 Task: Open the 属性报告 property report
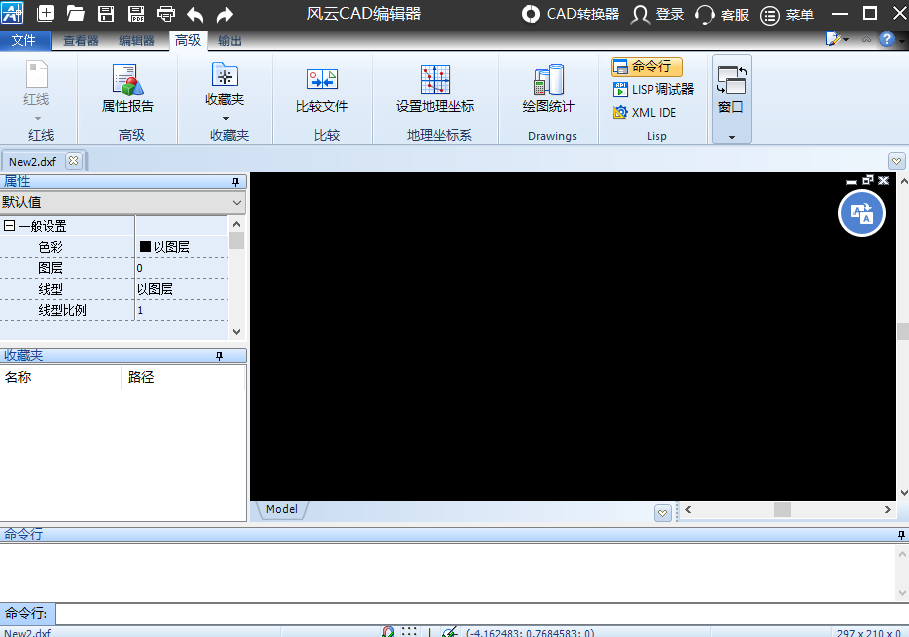tap(128, 88)
